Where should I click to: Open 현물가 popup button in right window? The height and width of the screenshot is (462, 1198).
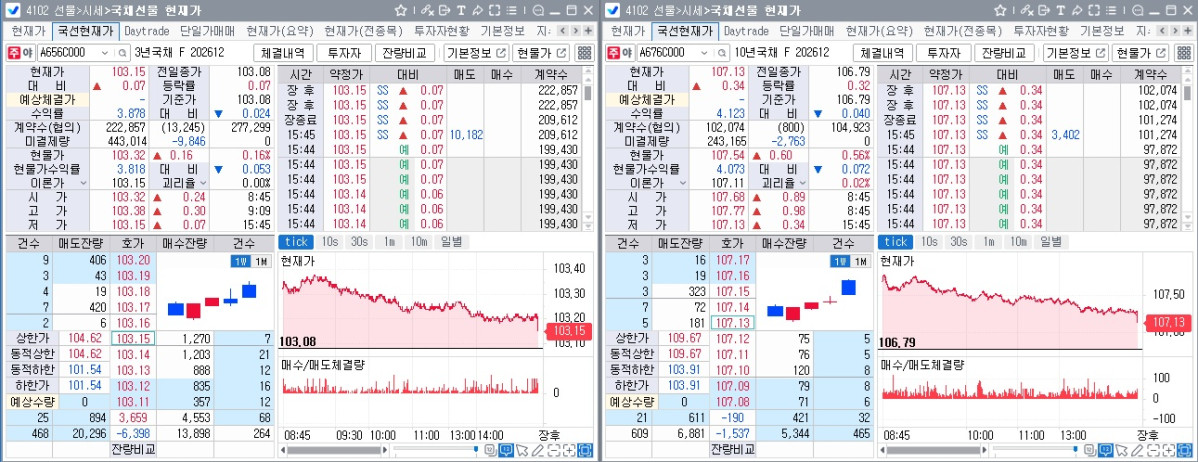[1141, 53]
